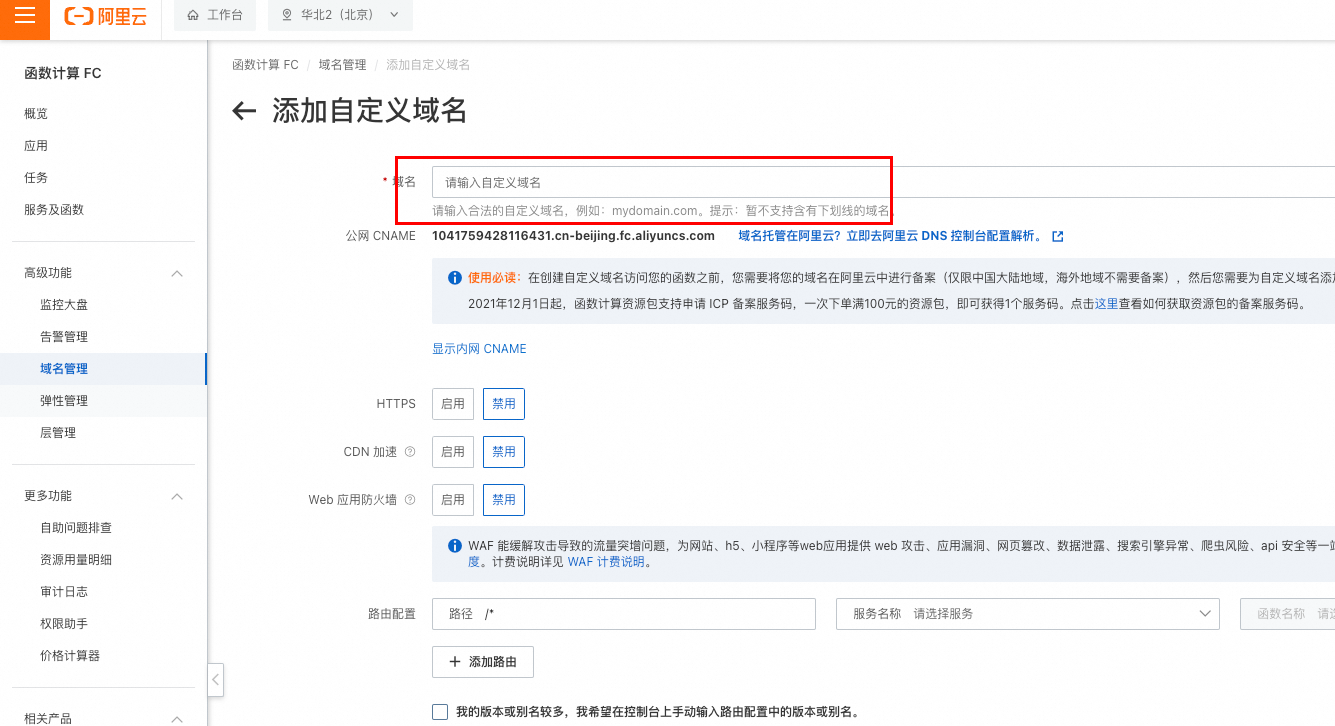The height and width of the screenshot is (726, 1335).
Task: Enable Web 应用防火墙 with 启用
Action: click(453, 500)
